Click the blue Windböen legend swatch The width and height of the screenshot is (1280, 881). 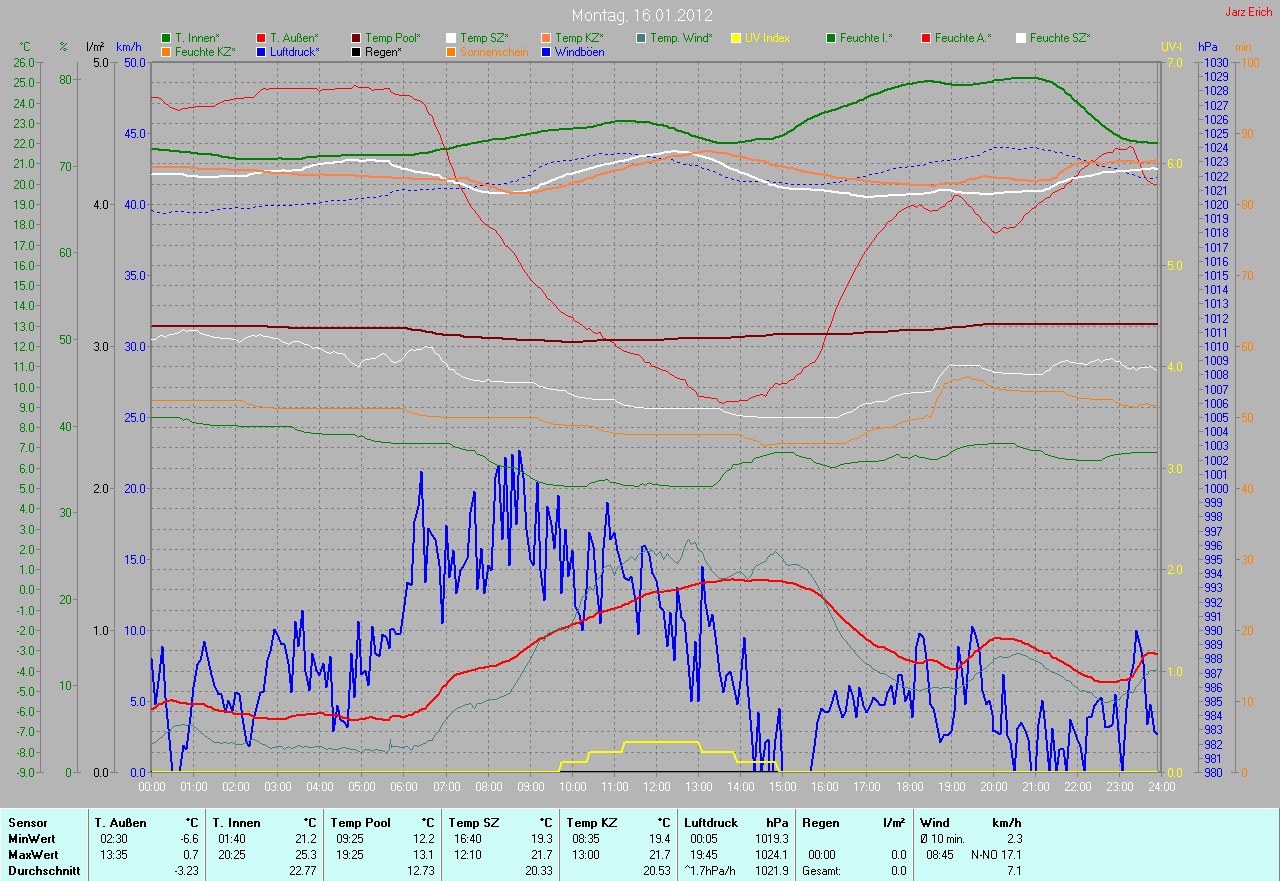tap(546, 51)
